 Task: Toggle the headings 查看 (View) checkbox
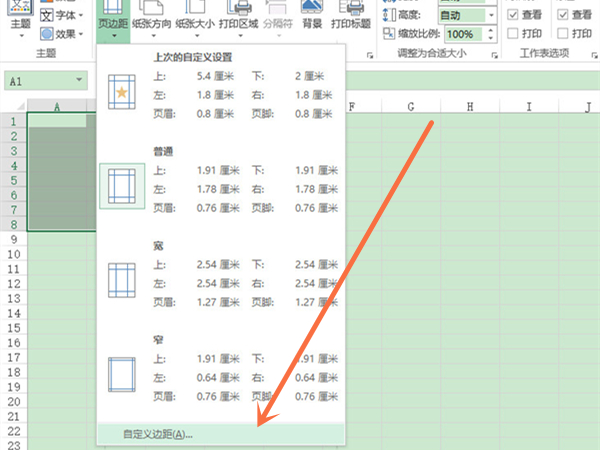(x=563, y=16)
